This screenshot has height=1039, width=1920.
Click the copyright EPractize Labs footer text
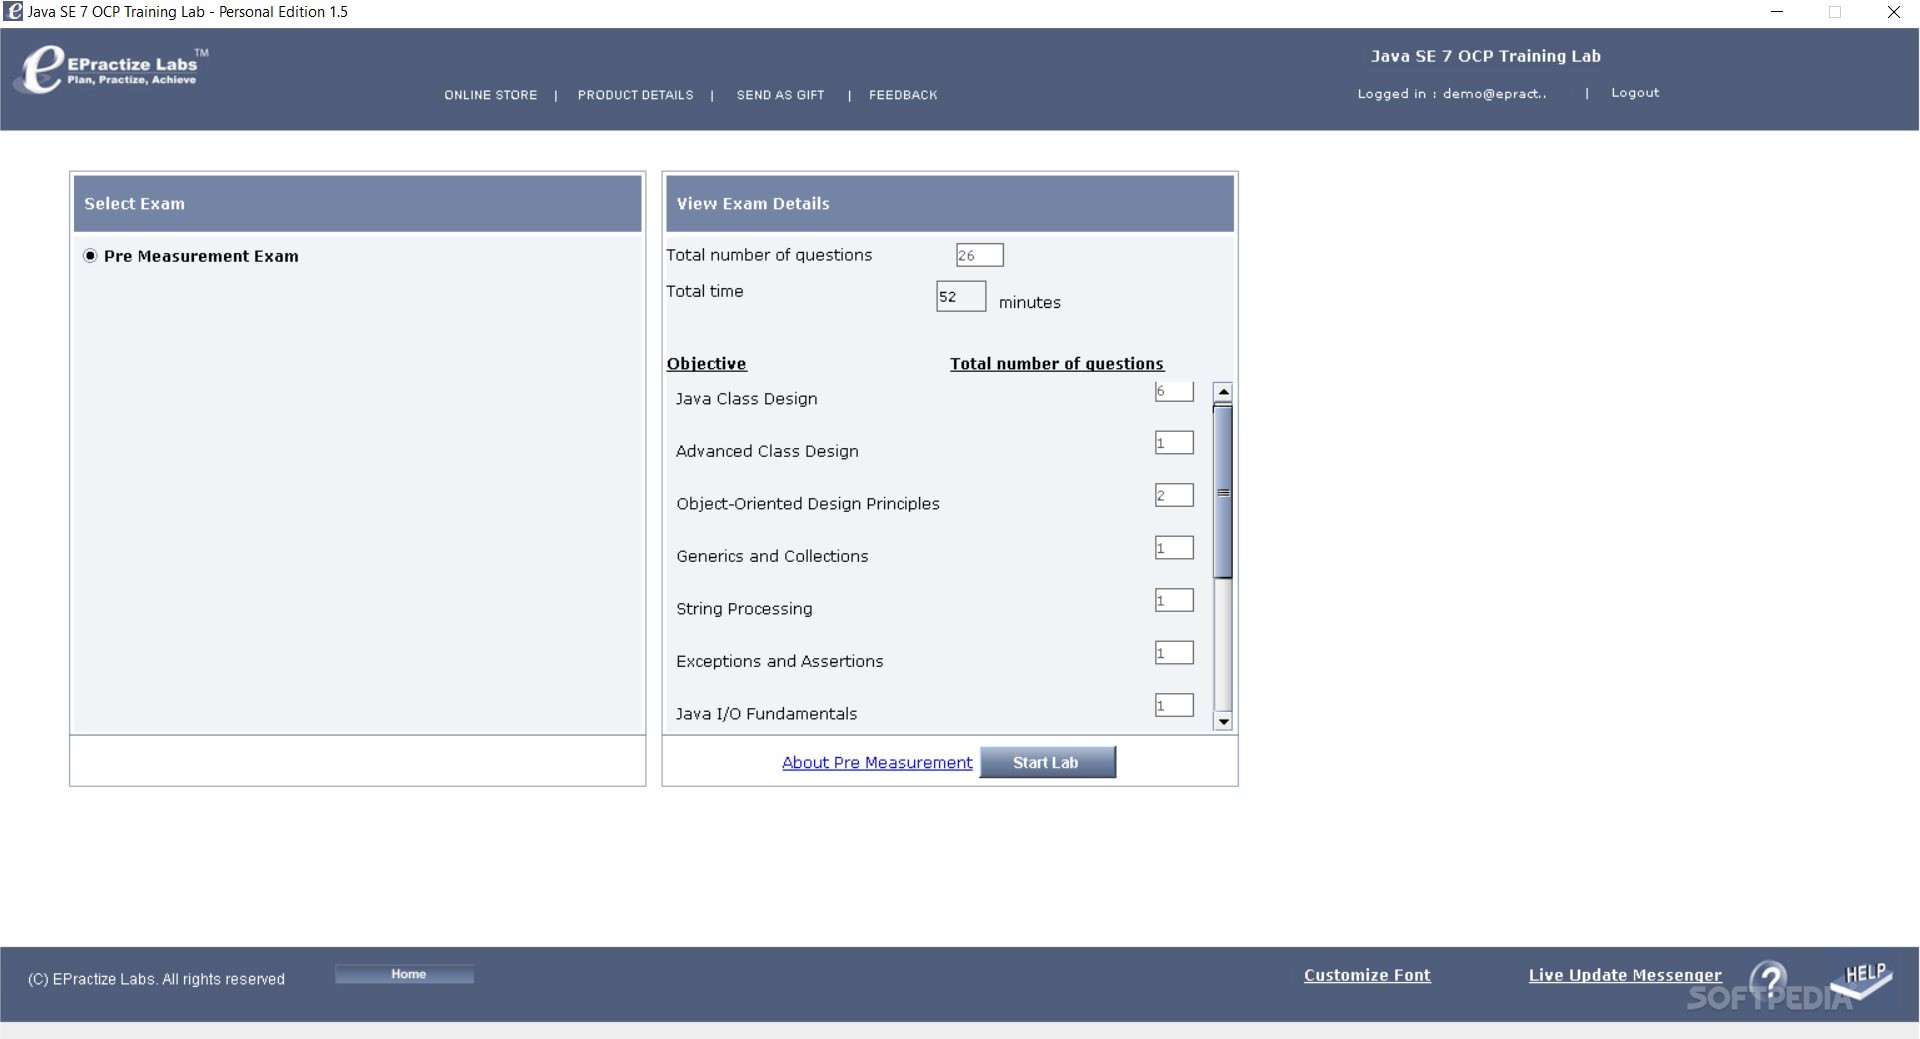(x=156, y=979)
